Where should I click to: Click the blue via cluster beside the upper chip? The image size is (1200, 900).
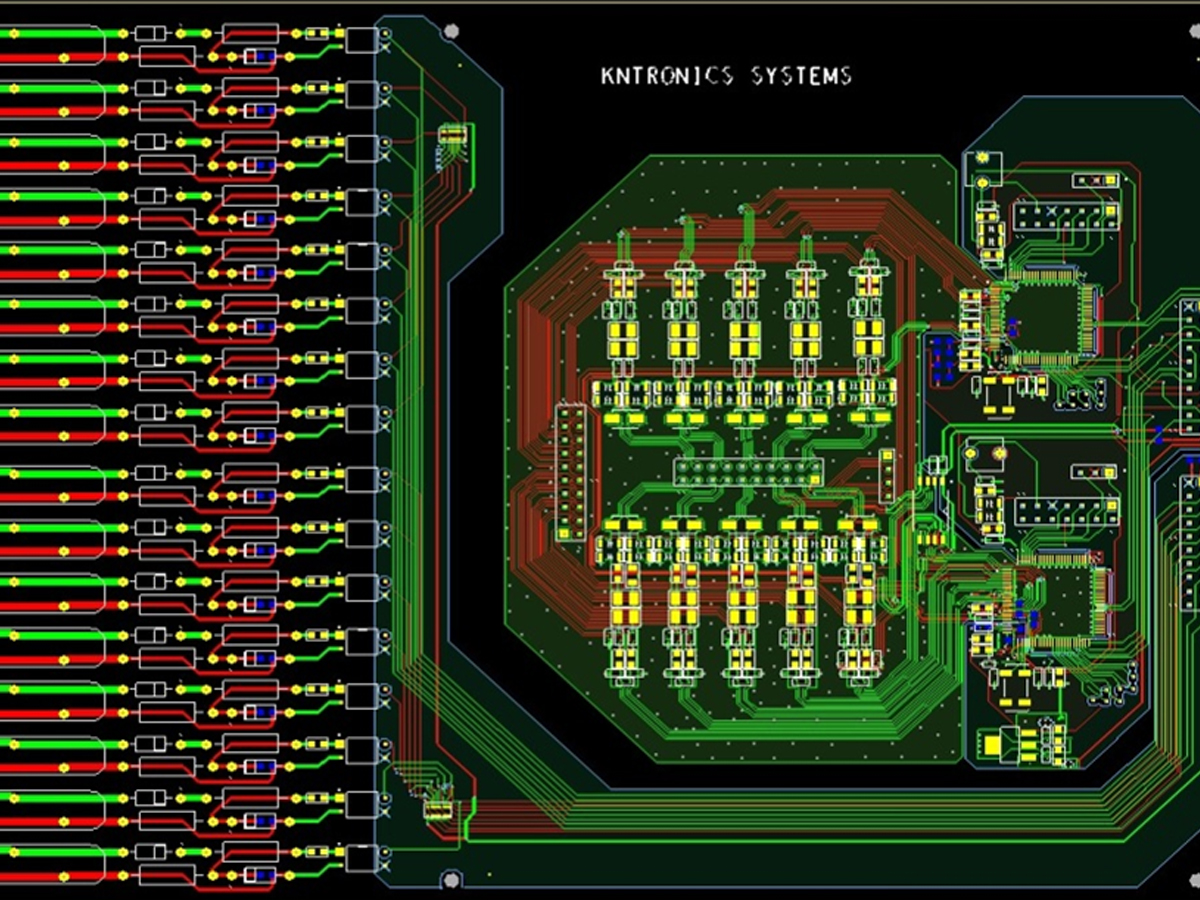(942, 358)
